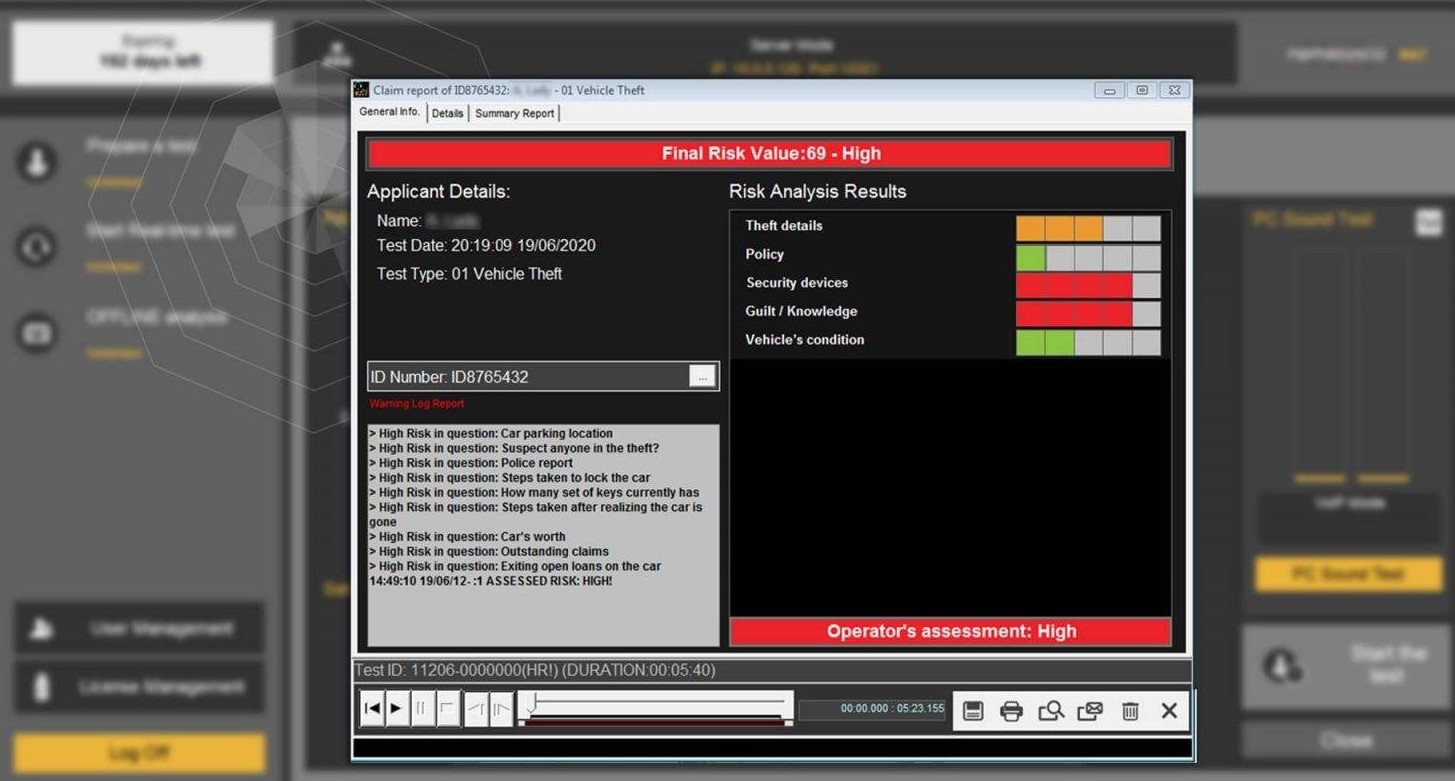The image size is (1455, 781).
Task: Click the red Security devices risk bar
Action: [x=1074, y=285]
